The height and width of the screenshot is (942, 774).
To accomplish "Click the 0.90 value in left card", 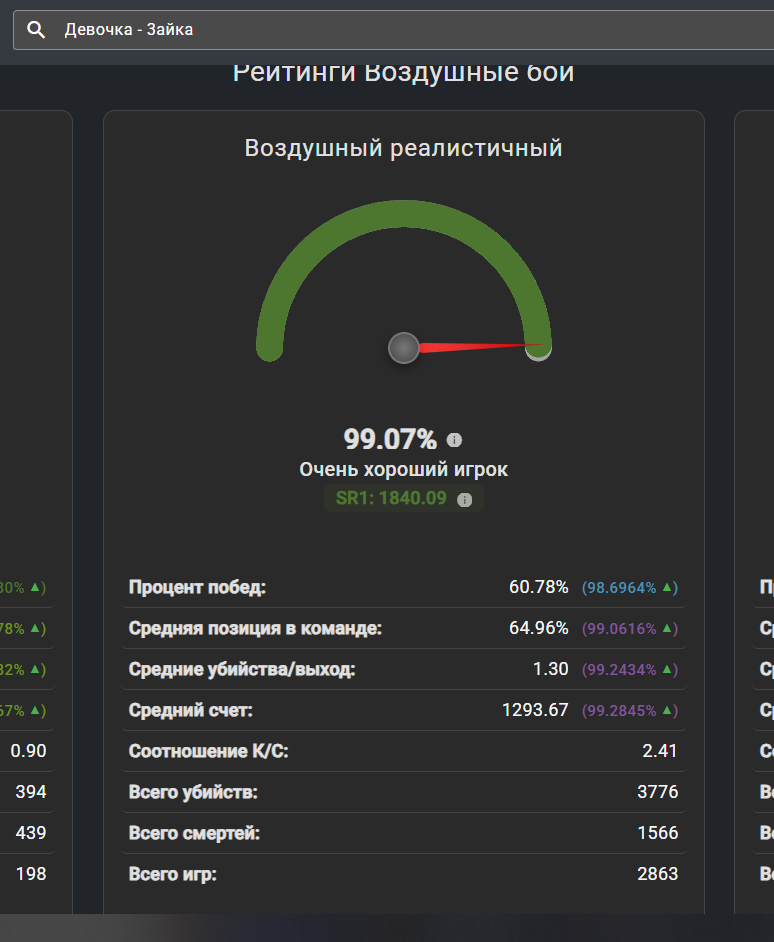I will 28,750.
